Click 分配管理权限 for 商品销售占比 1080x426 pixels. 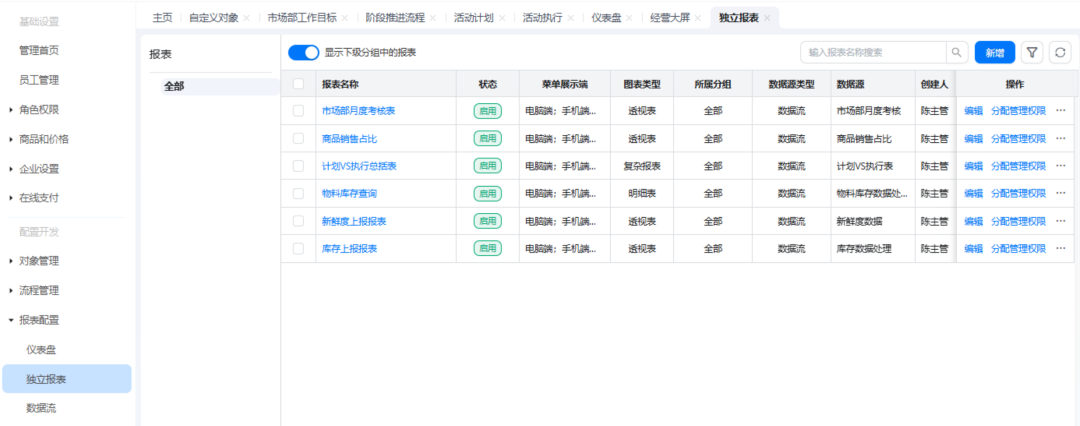pyautogui.click(x=1018, y=139)
